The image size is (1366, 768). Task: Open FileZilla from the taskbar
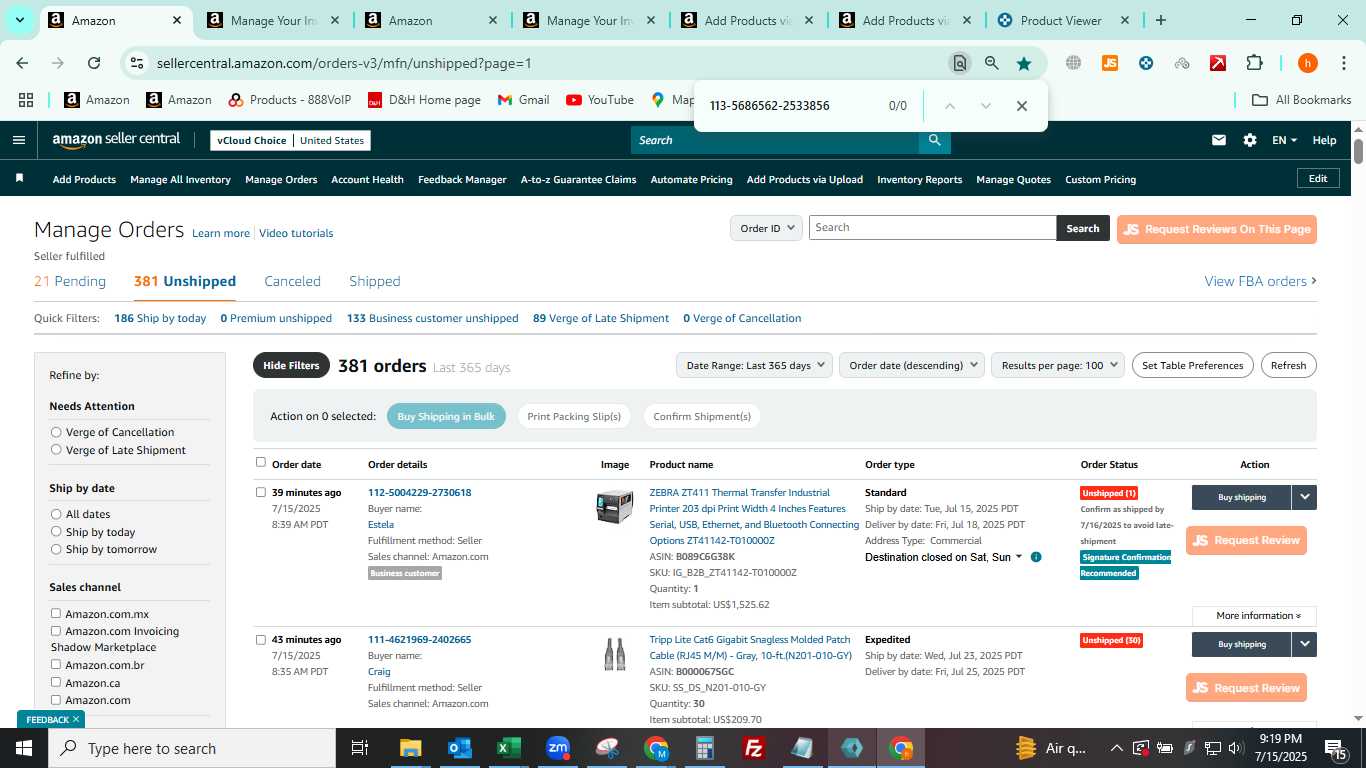click(x=754, y=748)
